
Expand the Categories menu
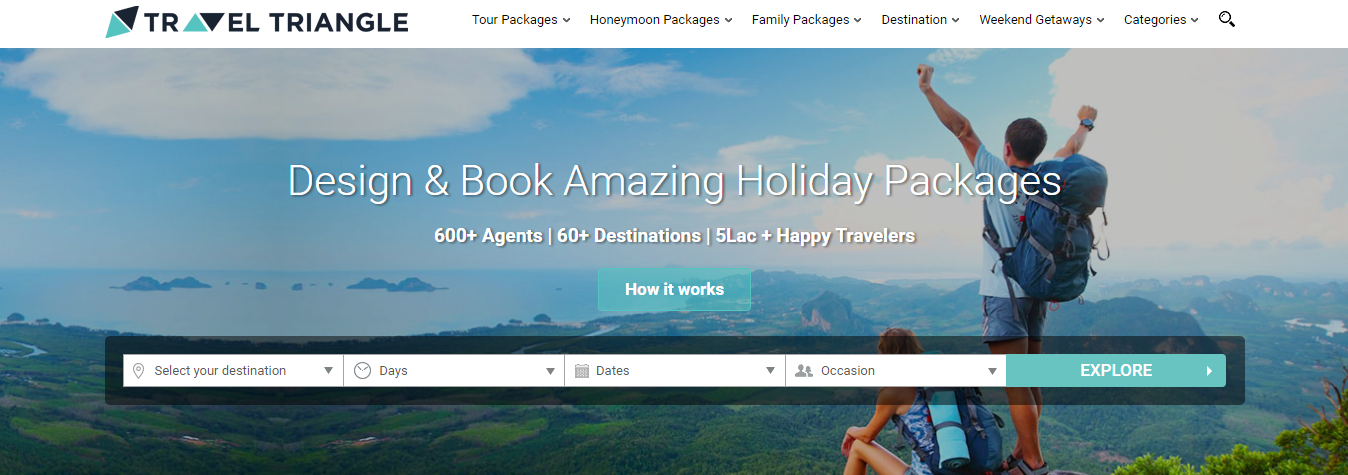tap(1161, 20)
